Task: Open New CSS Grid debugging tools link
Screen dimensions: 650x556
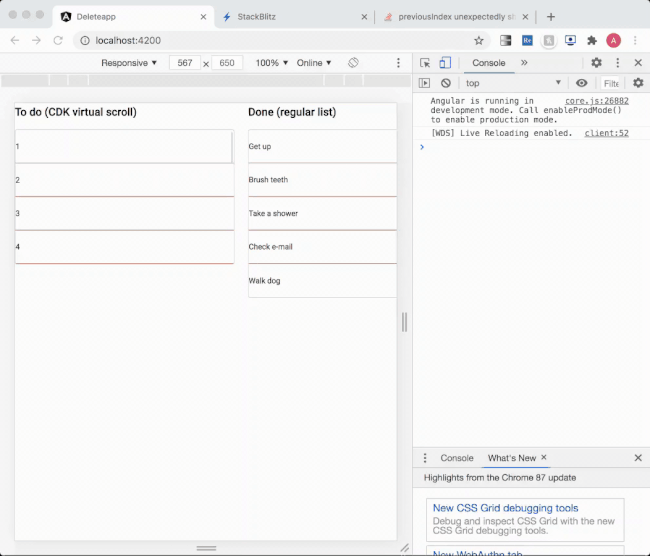Action: [505, 508]
